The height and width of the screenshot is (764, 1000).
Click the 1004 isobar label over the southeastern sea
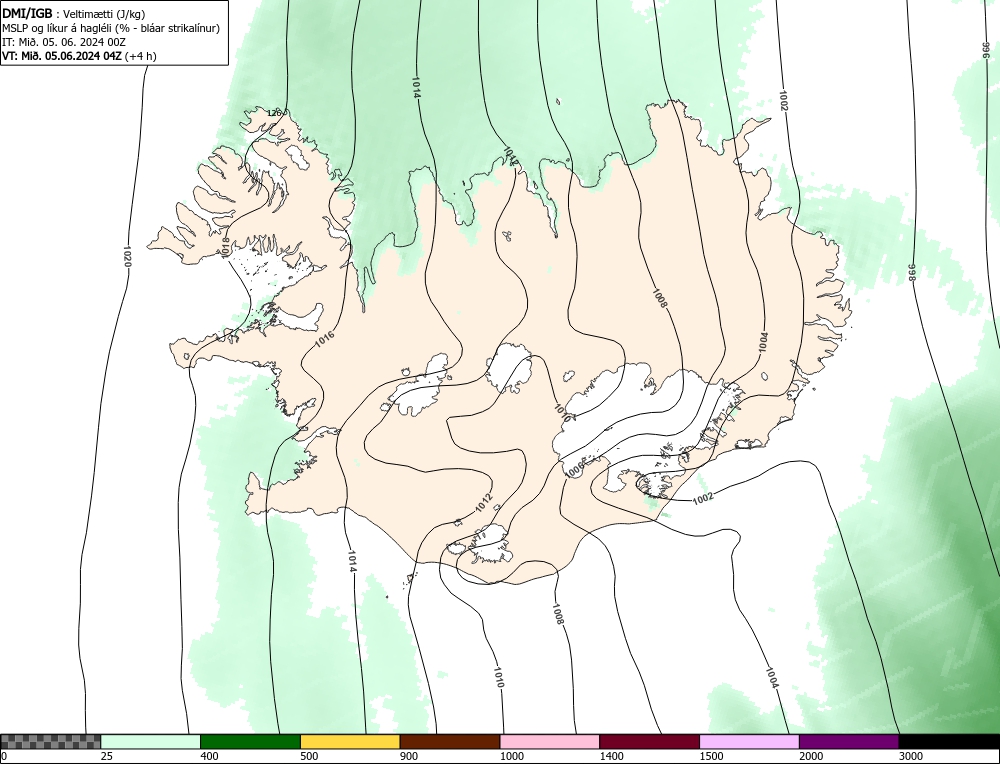click(x=772, y=678)
